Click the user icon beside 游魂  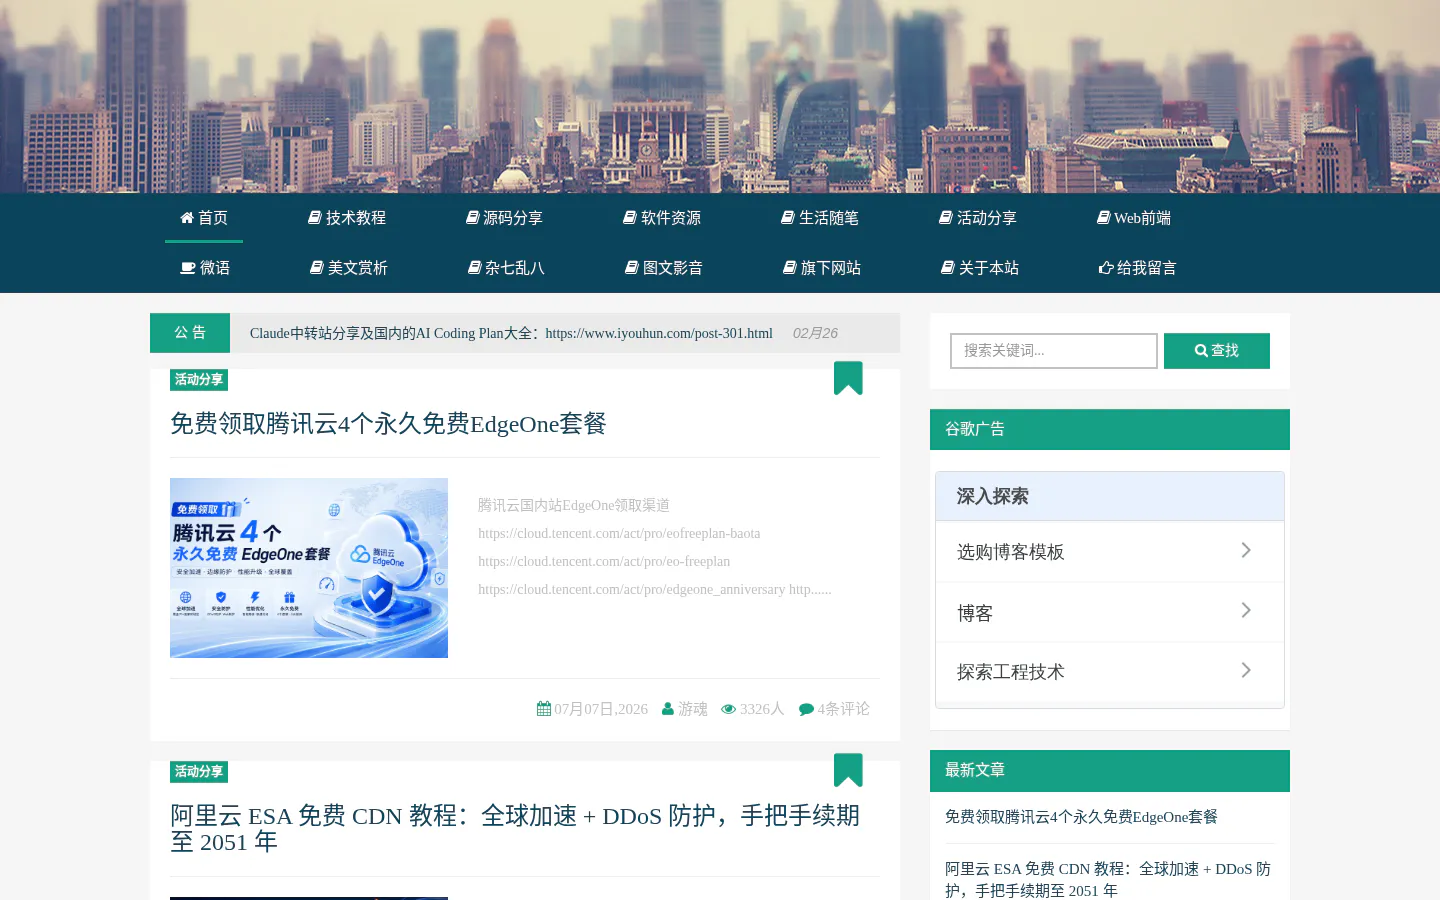(x=668, y=709)
